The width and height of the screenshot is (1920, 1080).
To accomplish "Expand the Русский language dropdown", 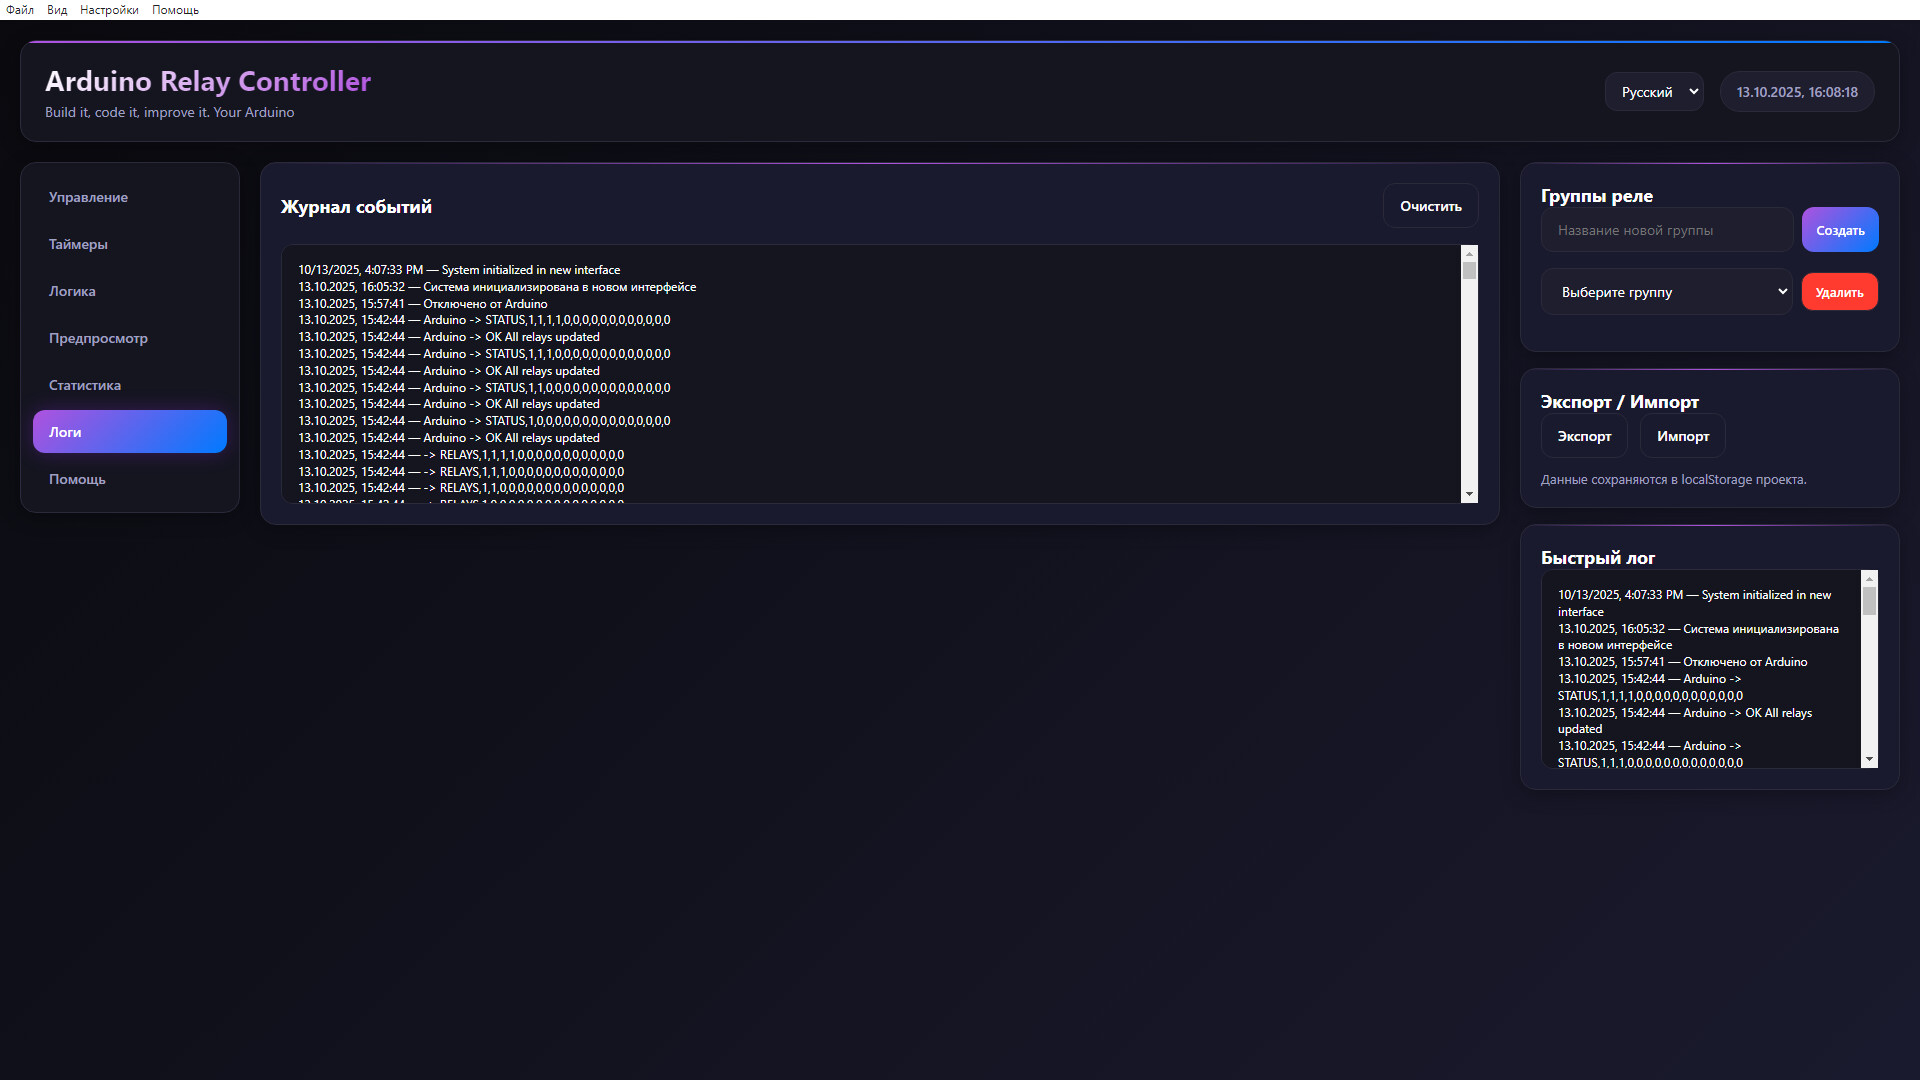I will (1654, 92).
